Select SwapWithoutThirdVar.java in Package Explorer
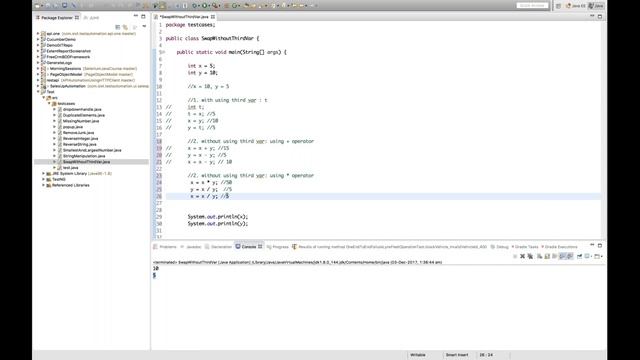This screenshot has width=640, height=360. click(86, 162)
